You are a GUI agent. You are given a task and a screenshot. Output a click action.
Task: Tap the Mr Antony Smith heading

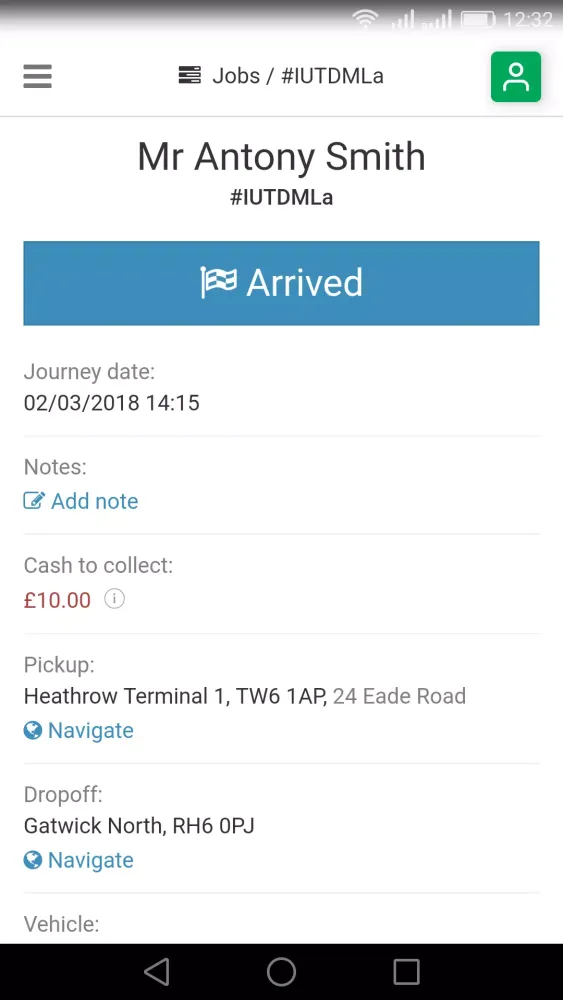281,156
